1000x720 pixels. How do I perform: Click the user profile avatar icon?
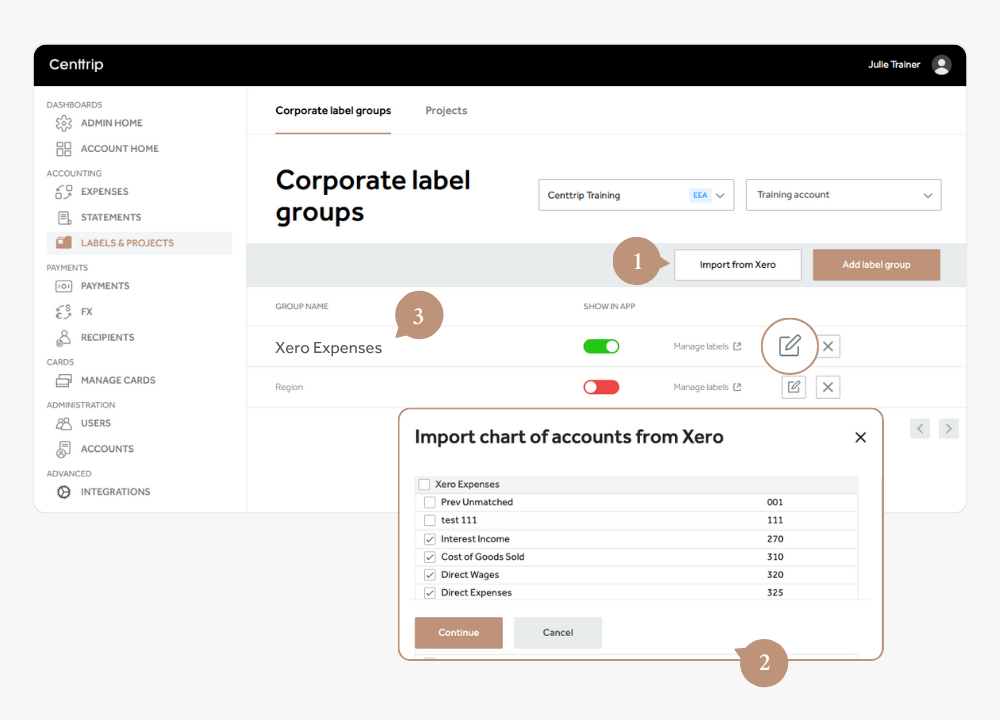point(941,65)
